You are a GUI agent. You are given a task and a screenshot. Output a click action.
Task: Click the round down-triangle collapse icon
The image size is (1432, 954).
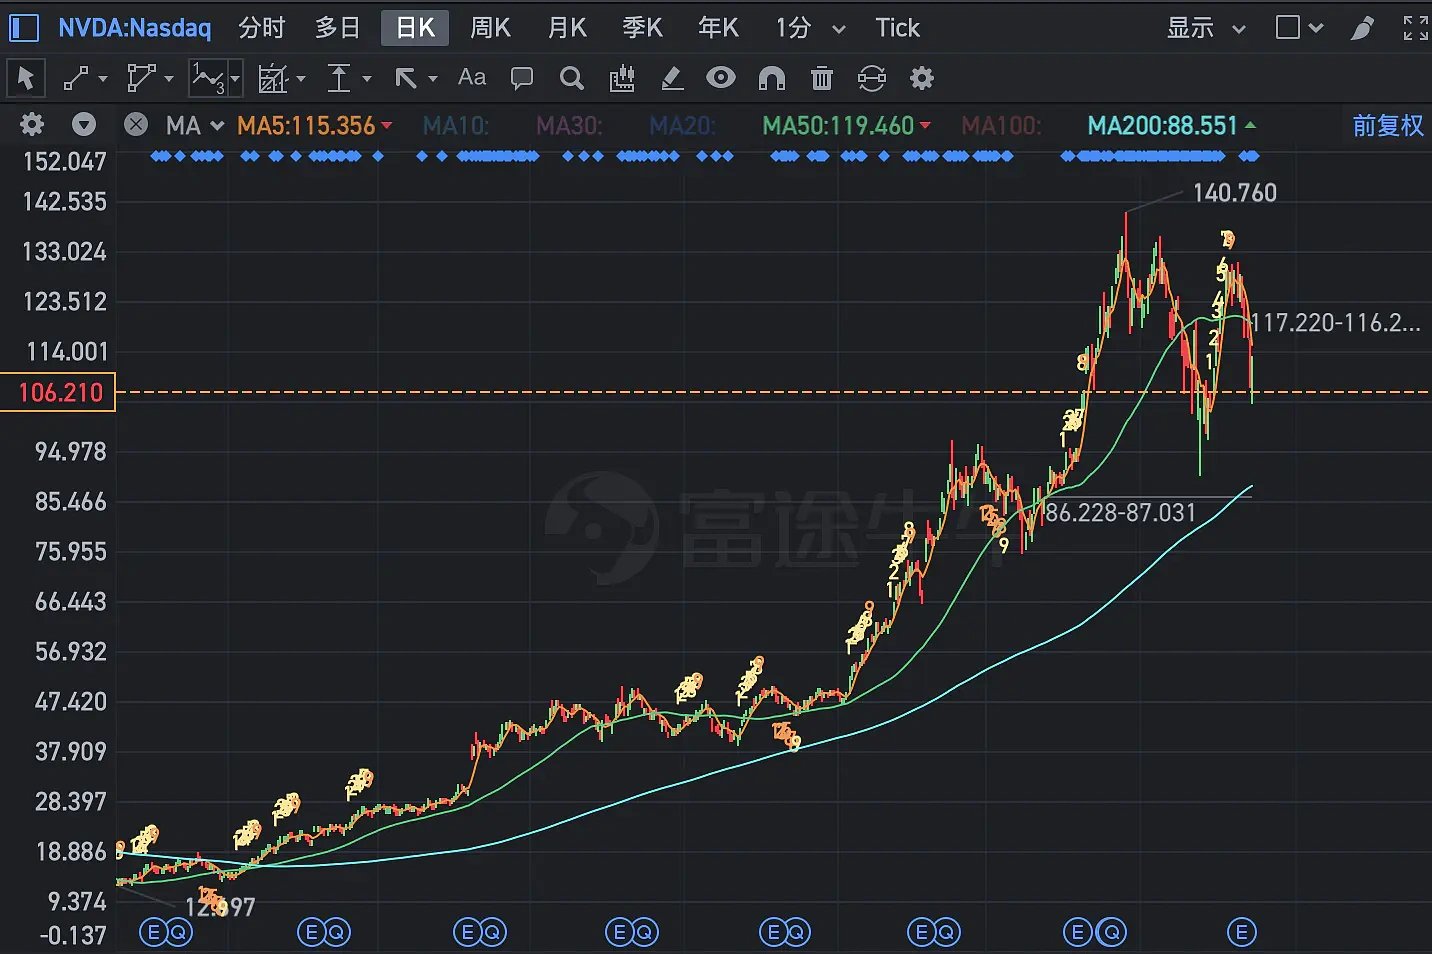tap(84, 125)
